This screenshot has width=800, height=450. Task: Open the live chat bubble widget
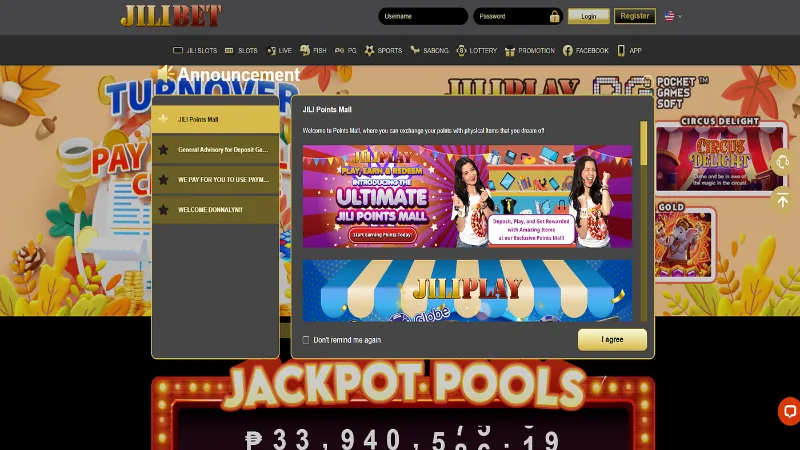click(x=788, y=411)
